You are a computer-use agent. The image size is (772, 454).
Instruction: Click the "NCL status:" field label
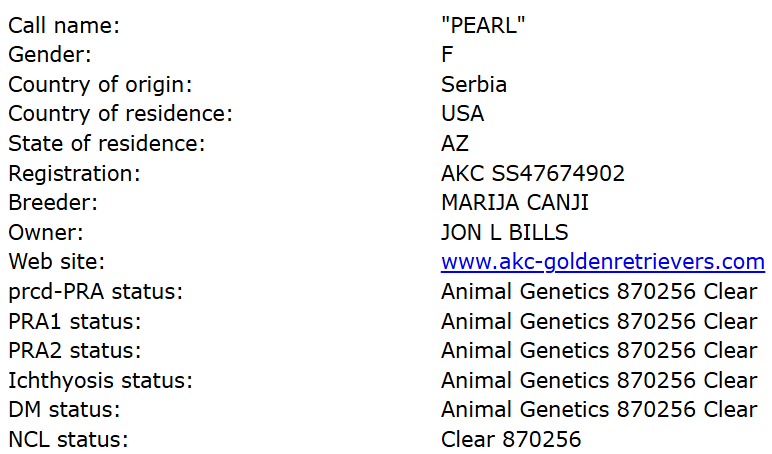[x=68, y=440]
